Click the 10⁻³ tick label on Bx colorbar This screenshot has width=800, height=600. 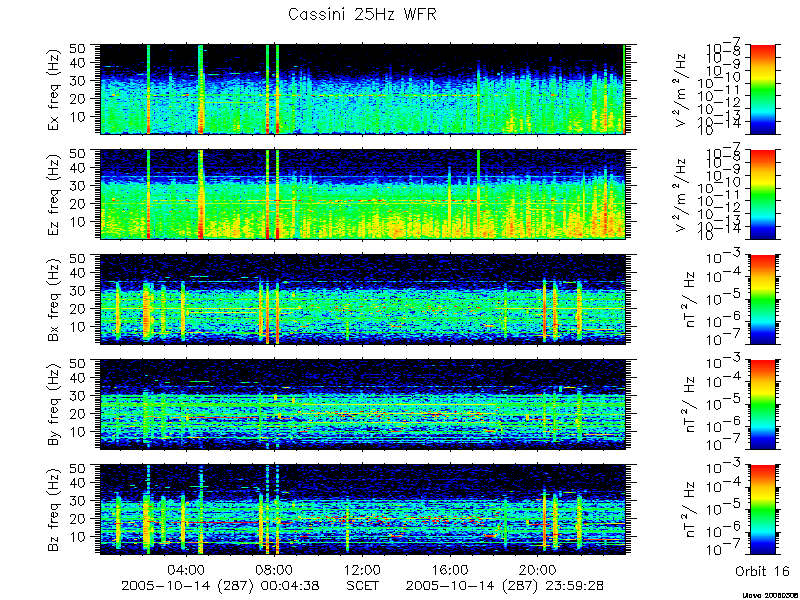724,258
